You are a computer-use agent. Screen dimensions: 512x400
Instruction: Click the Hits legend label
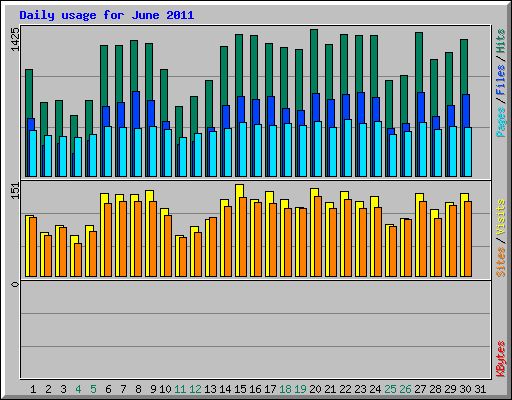coord(501,41)
